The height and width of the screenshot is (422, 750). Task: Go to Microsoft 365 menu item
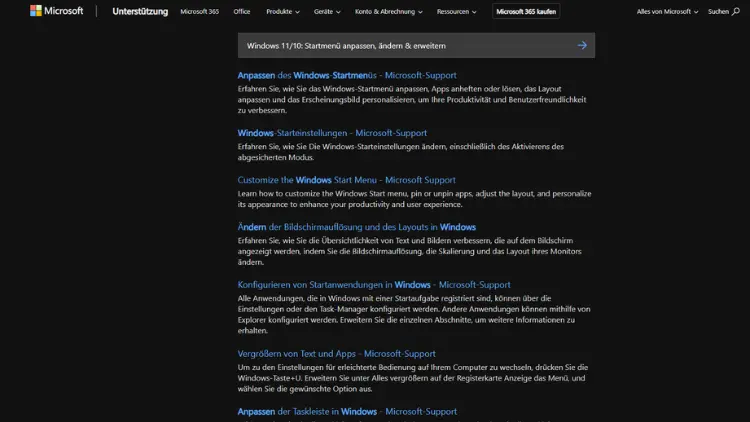click(199, 11)
